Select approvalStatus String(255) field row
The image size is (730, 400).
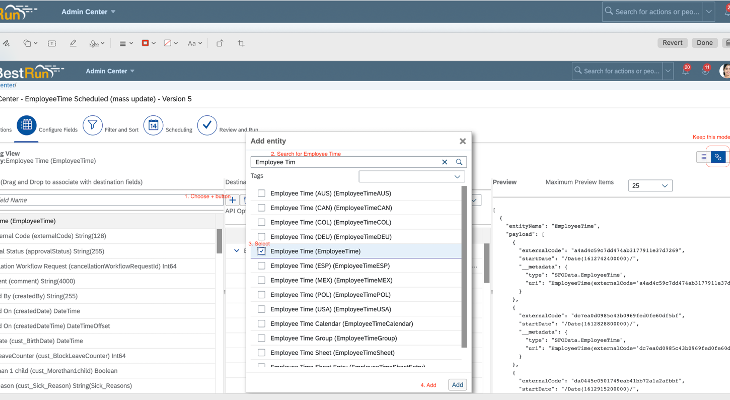point(108,251)
